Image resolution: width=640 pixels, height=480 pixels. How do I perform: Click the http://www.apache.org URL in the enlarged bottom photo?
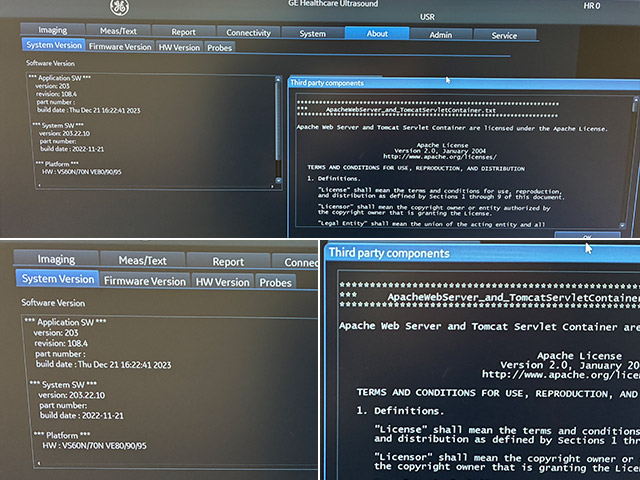point(561,375)
